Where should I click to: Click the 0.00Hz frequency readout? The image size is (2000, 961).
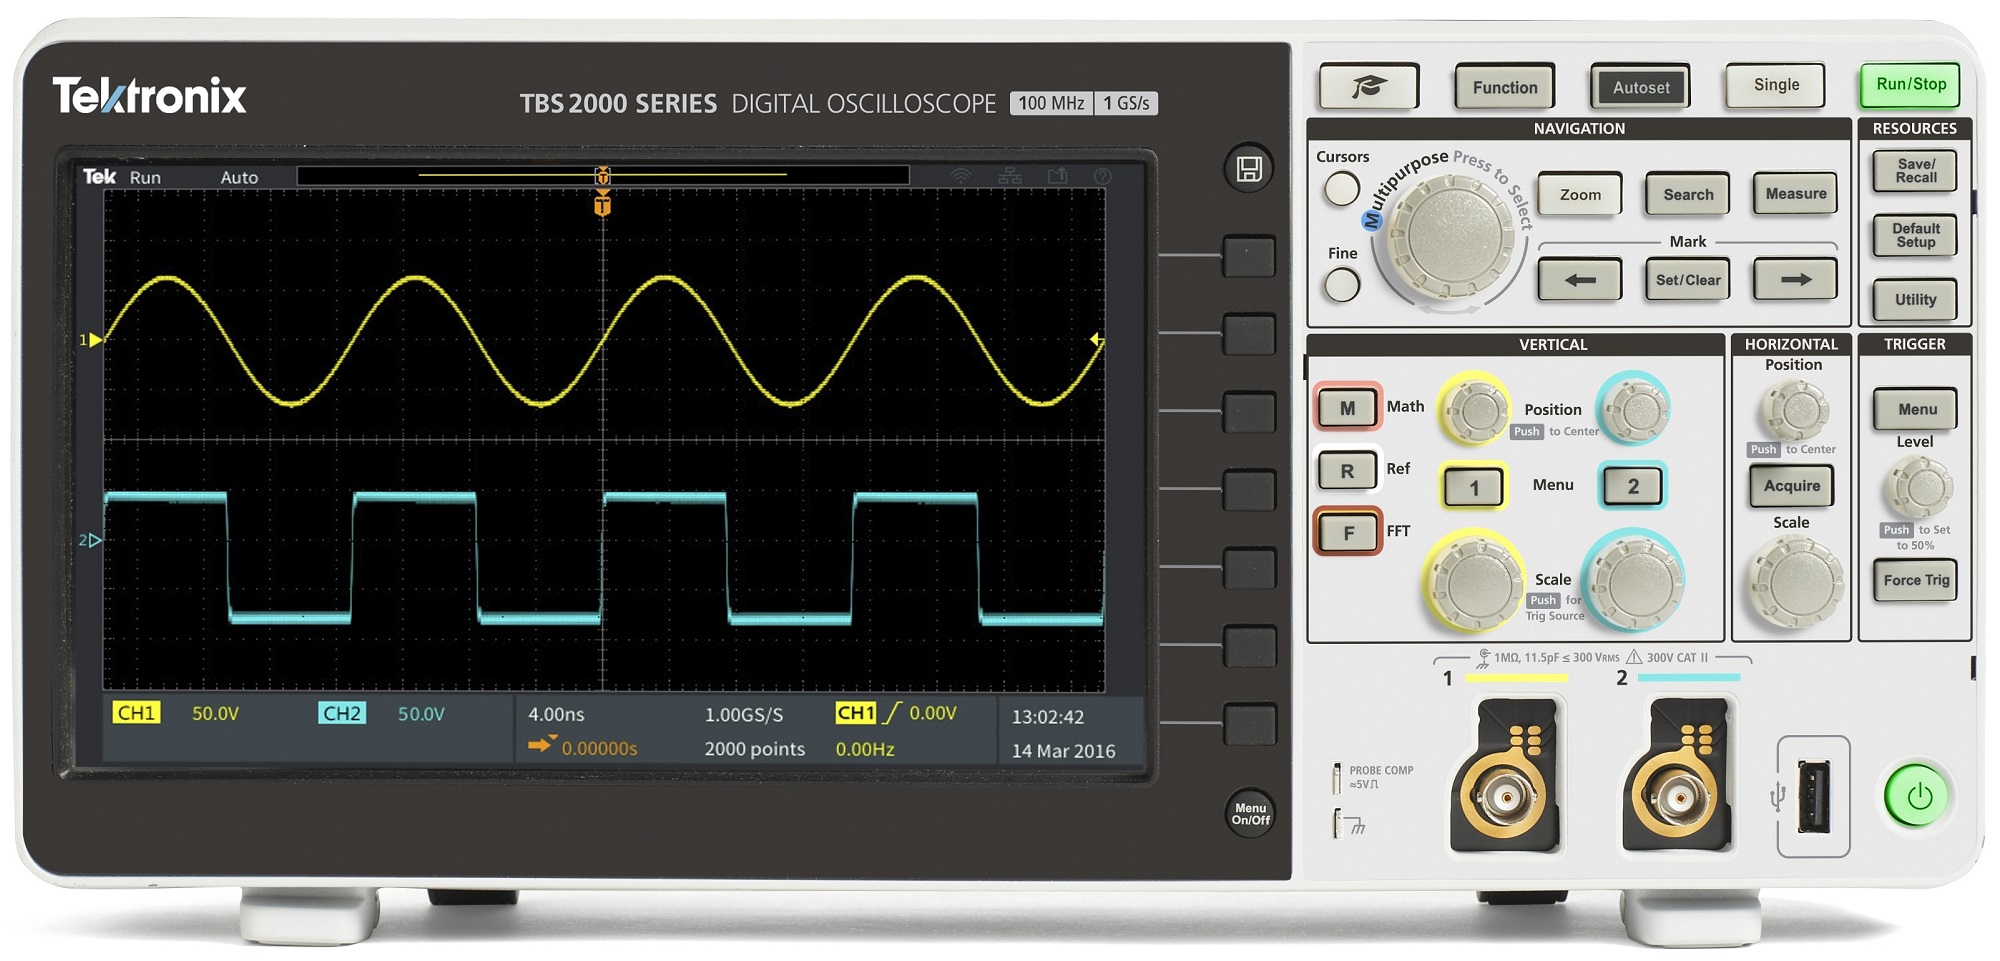point(865,749)
